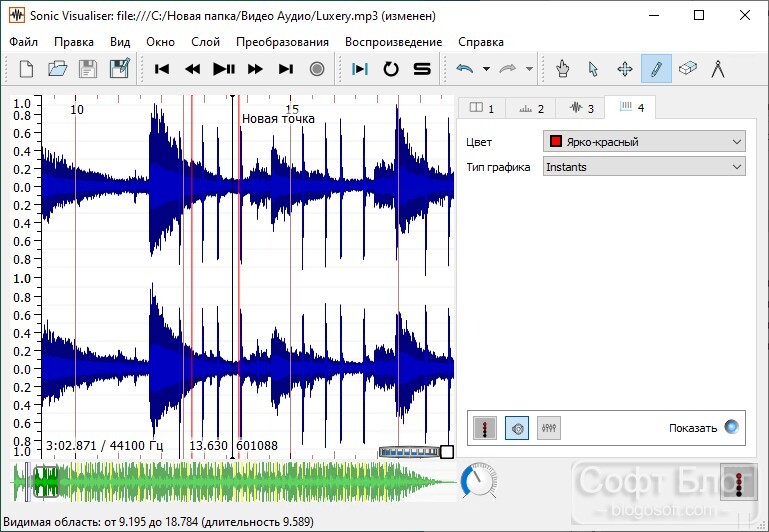This screenshot has width=769, height=532.
Task: Undo the last action
Action: [464, 69]
